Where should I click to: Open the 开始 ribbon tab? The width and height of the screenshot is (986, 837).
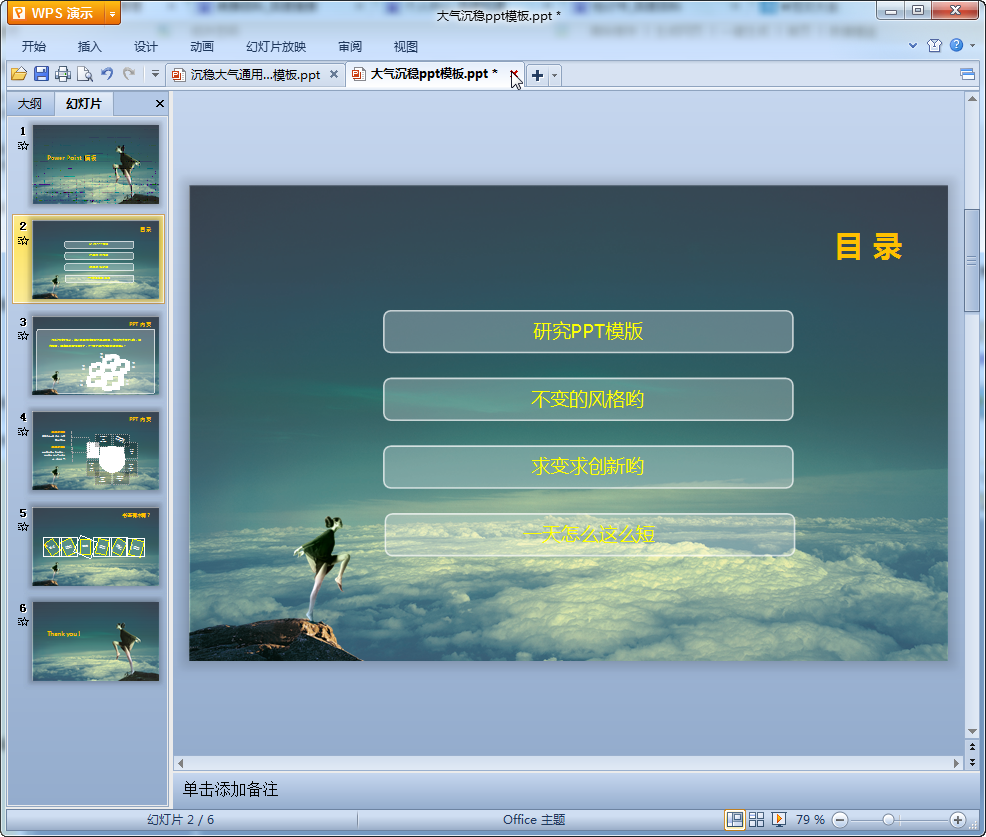click(x=33, y=47)
